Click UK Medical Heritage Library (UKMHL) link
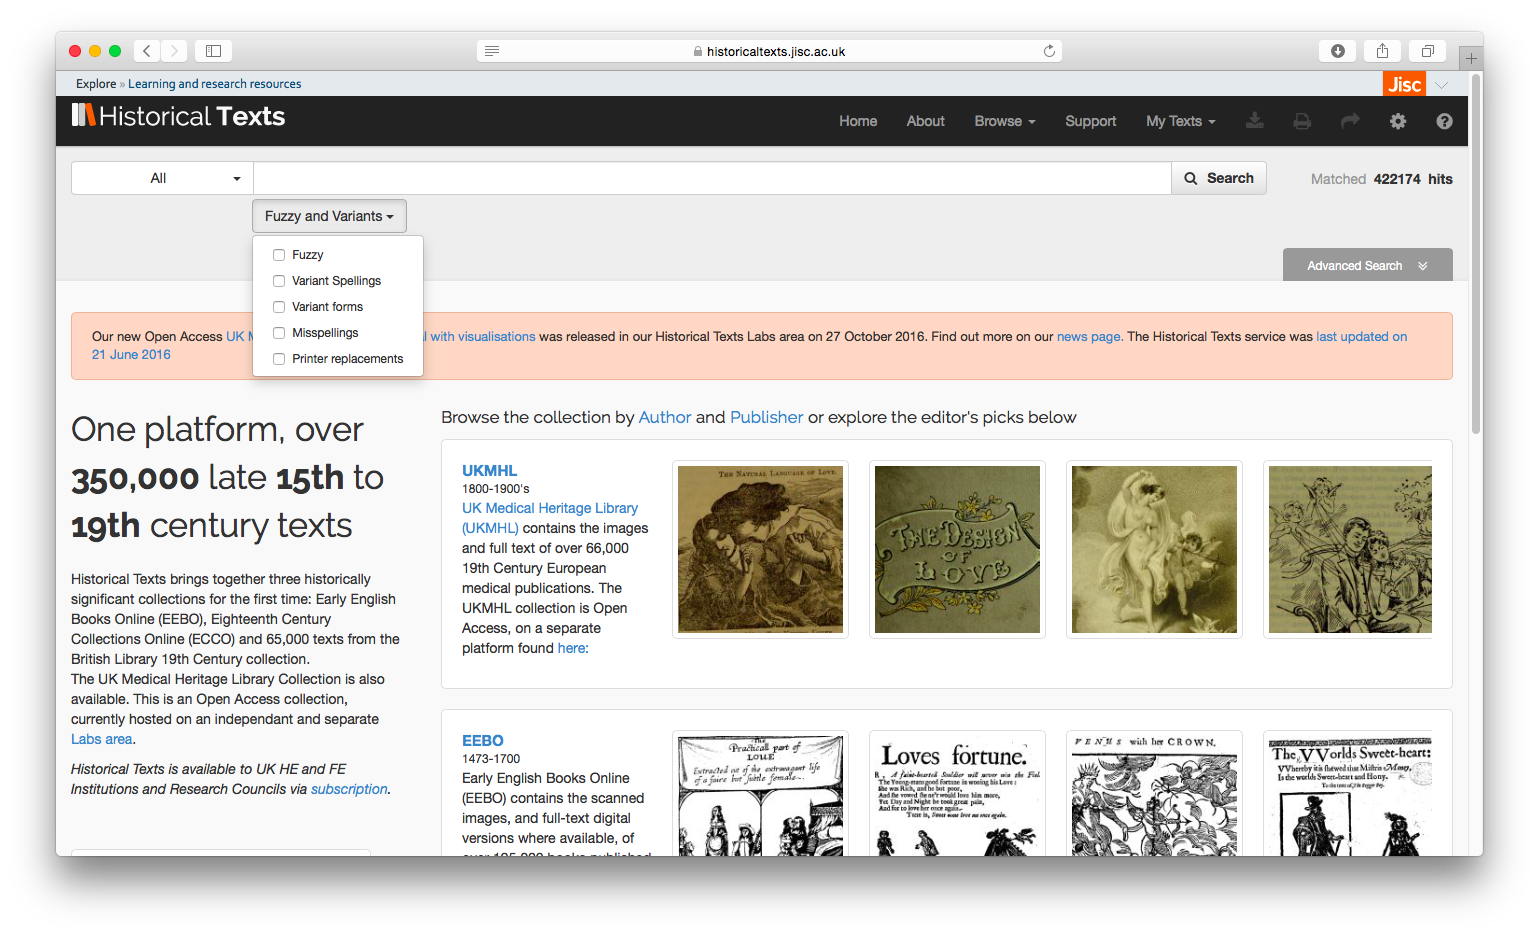1539x936 pixels. click(x=550, y=518)
